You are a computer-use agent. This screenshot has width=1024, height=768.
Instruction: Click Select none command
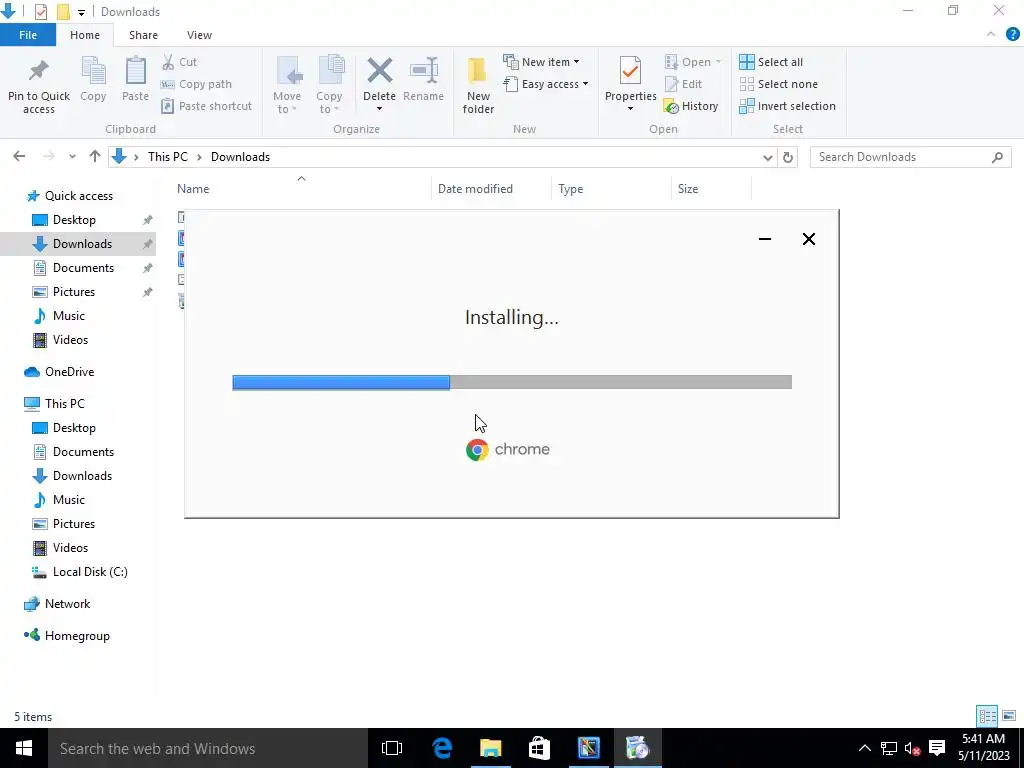pyautogui.click(x=778, y=84)
